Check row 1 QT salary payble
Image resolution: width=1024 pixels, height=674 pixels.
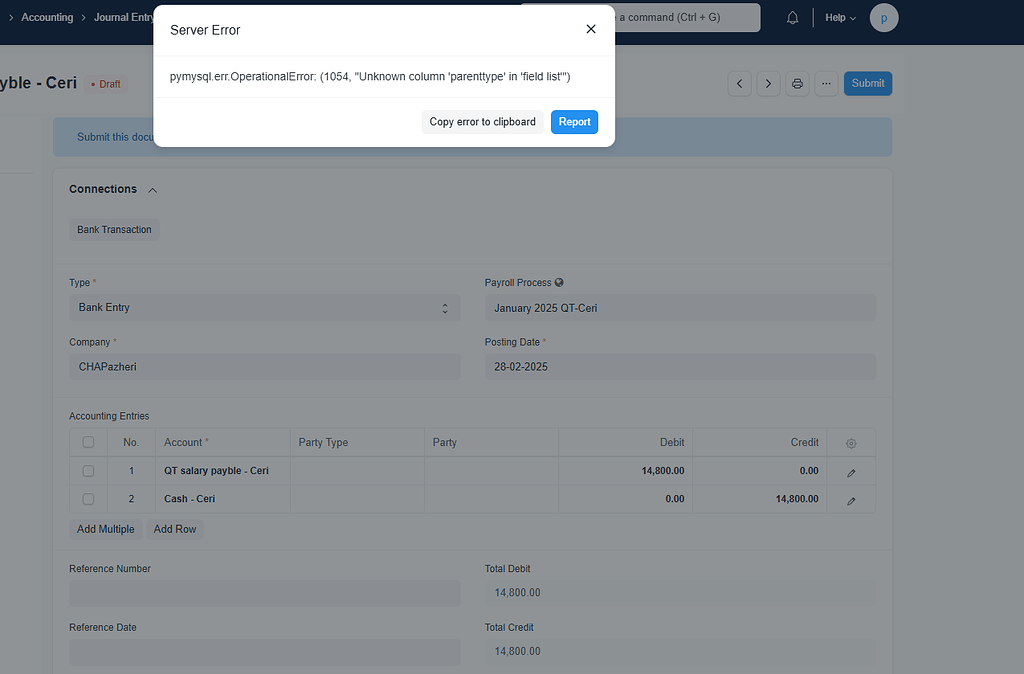tap(88, 471)
